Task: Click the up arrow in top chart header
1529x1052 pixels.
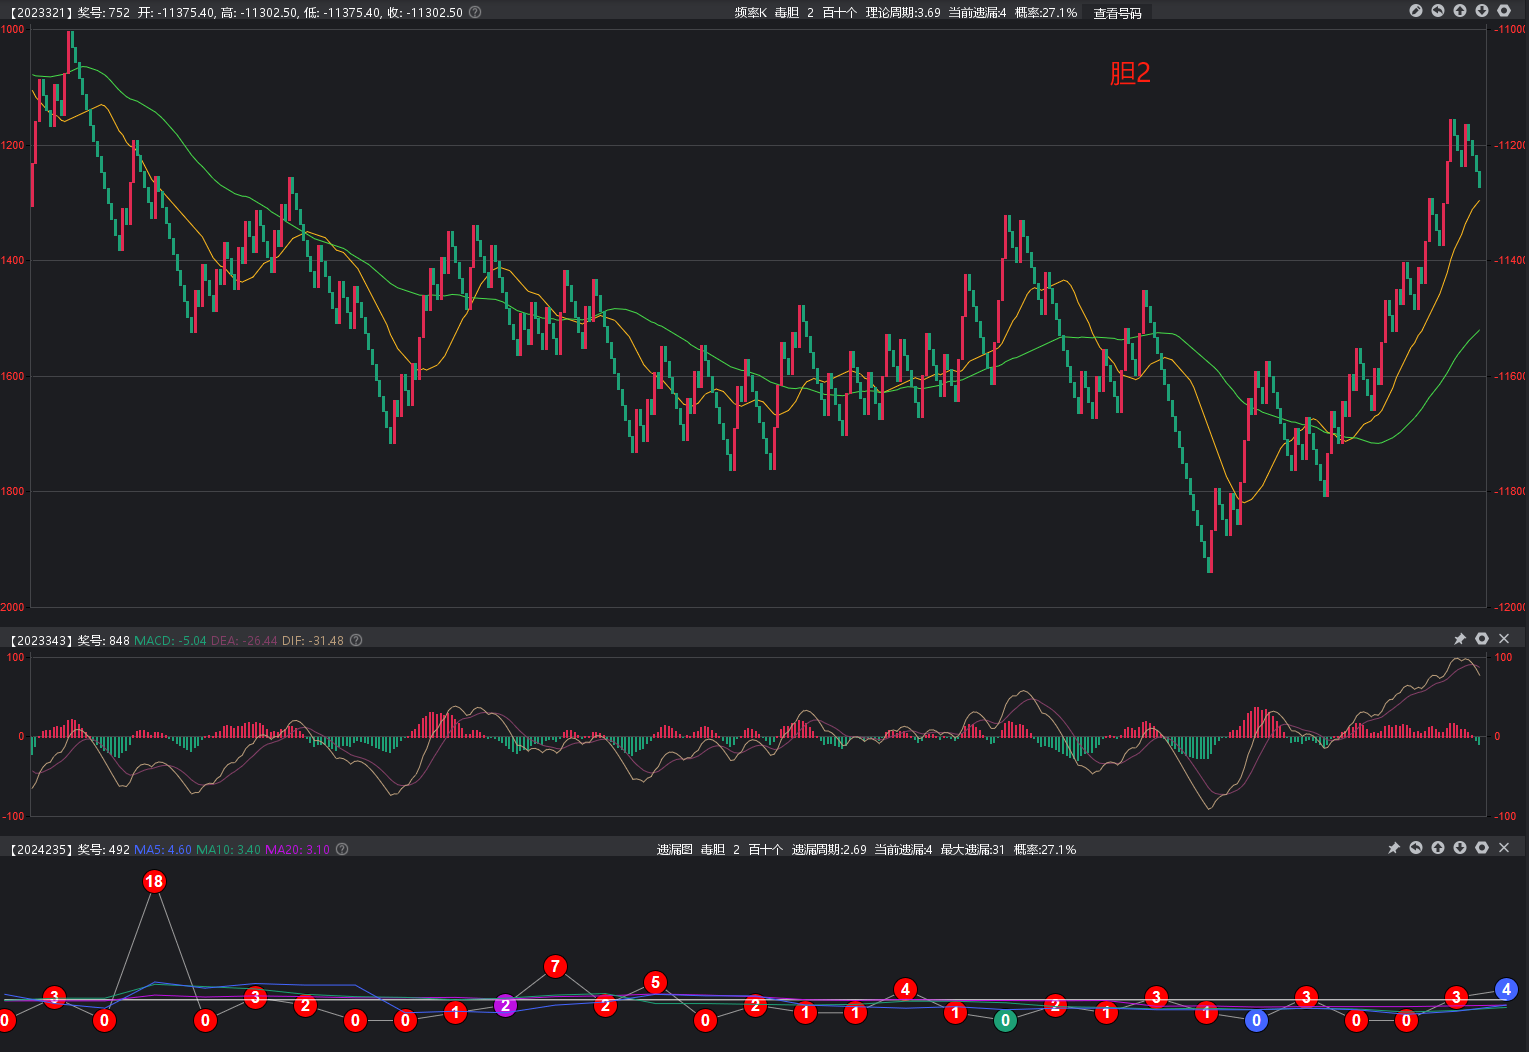Action: 1460,11
